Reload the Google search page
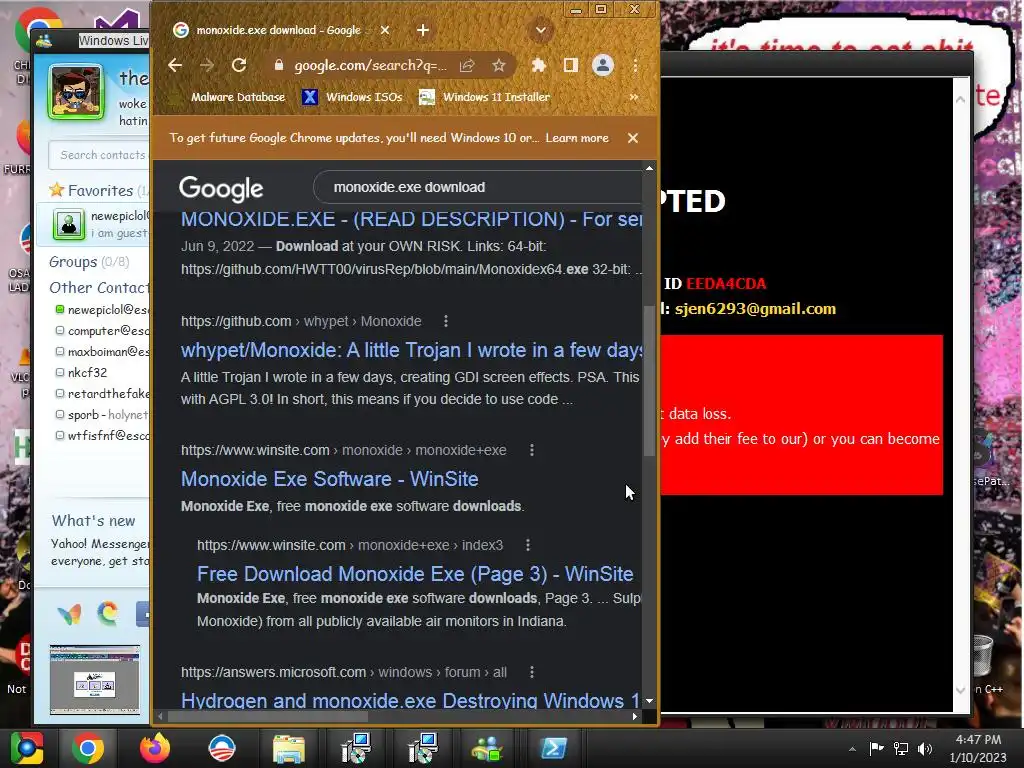Image resolution: width=1024 pixels, height=768 pixels. coord(239,65)
